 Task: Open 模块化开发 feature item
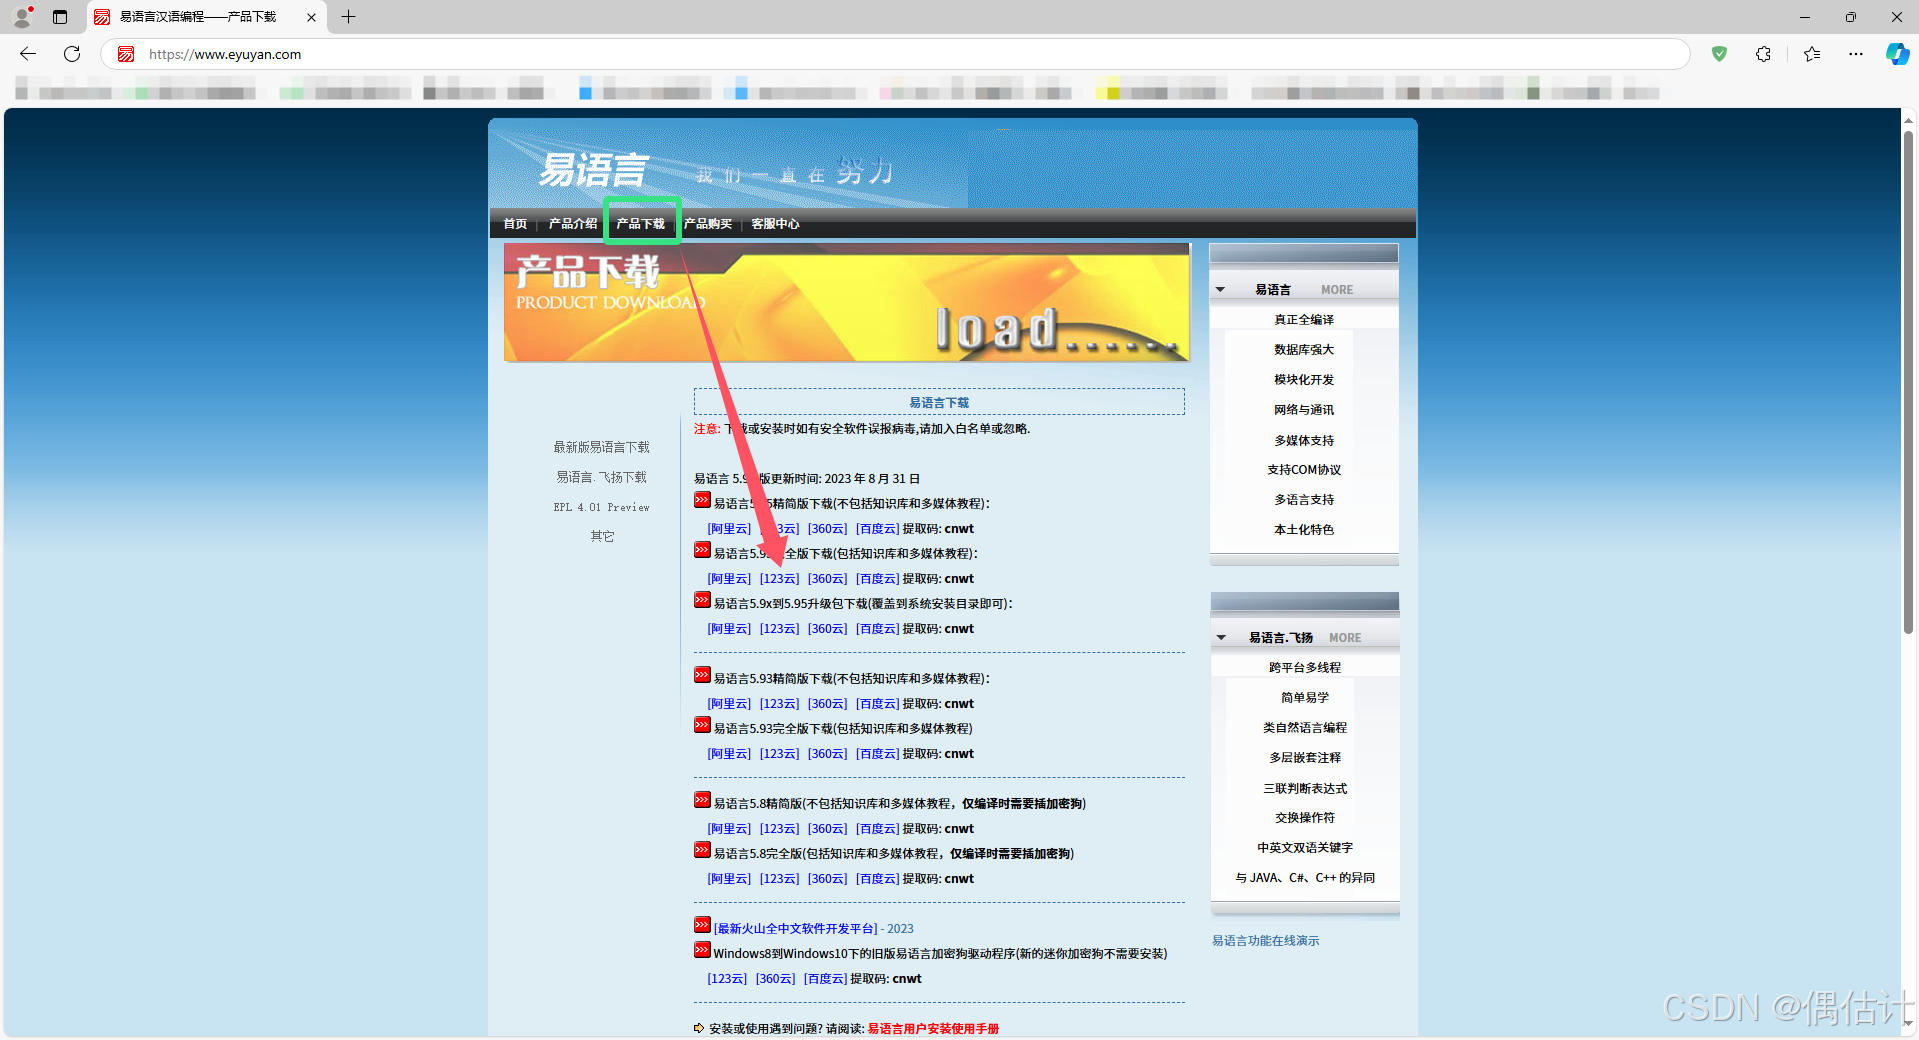pyautogui.click(x=1304, y=380)
